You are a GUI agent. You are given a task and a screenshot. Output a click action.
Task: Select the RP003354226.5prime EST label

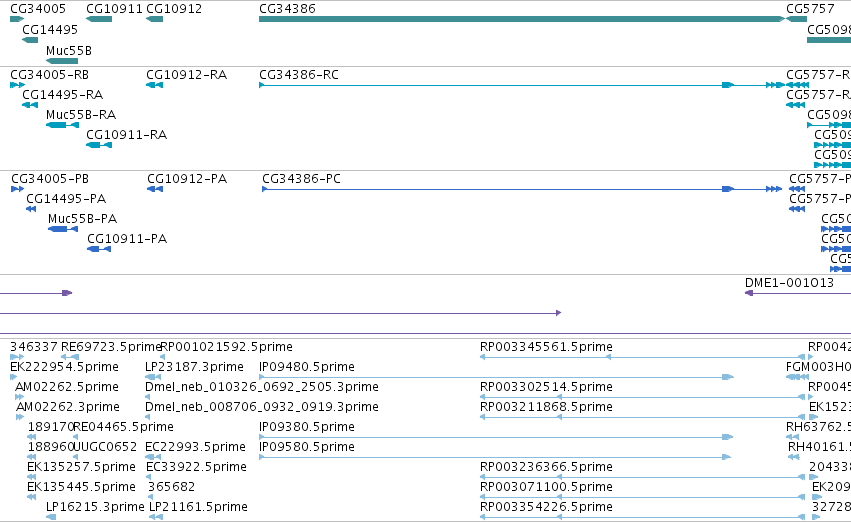[547, 507]
